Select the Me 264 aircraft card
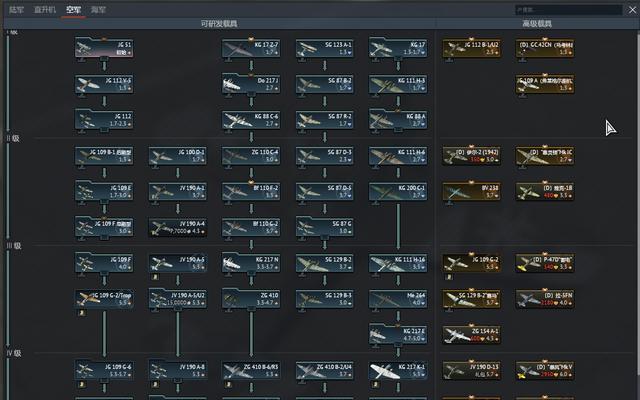 click(x=398, y=299)
